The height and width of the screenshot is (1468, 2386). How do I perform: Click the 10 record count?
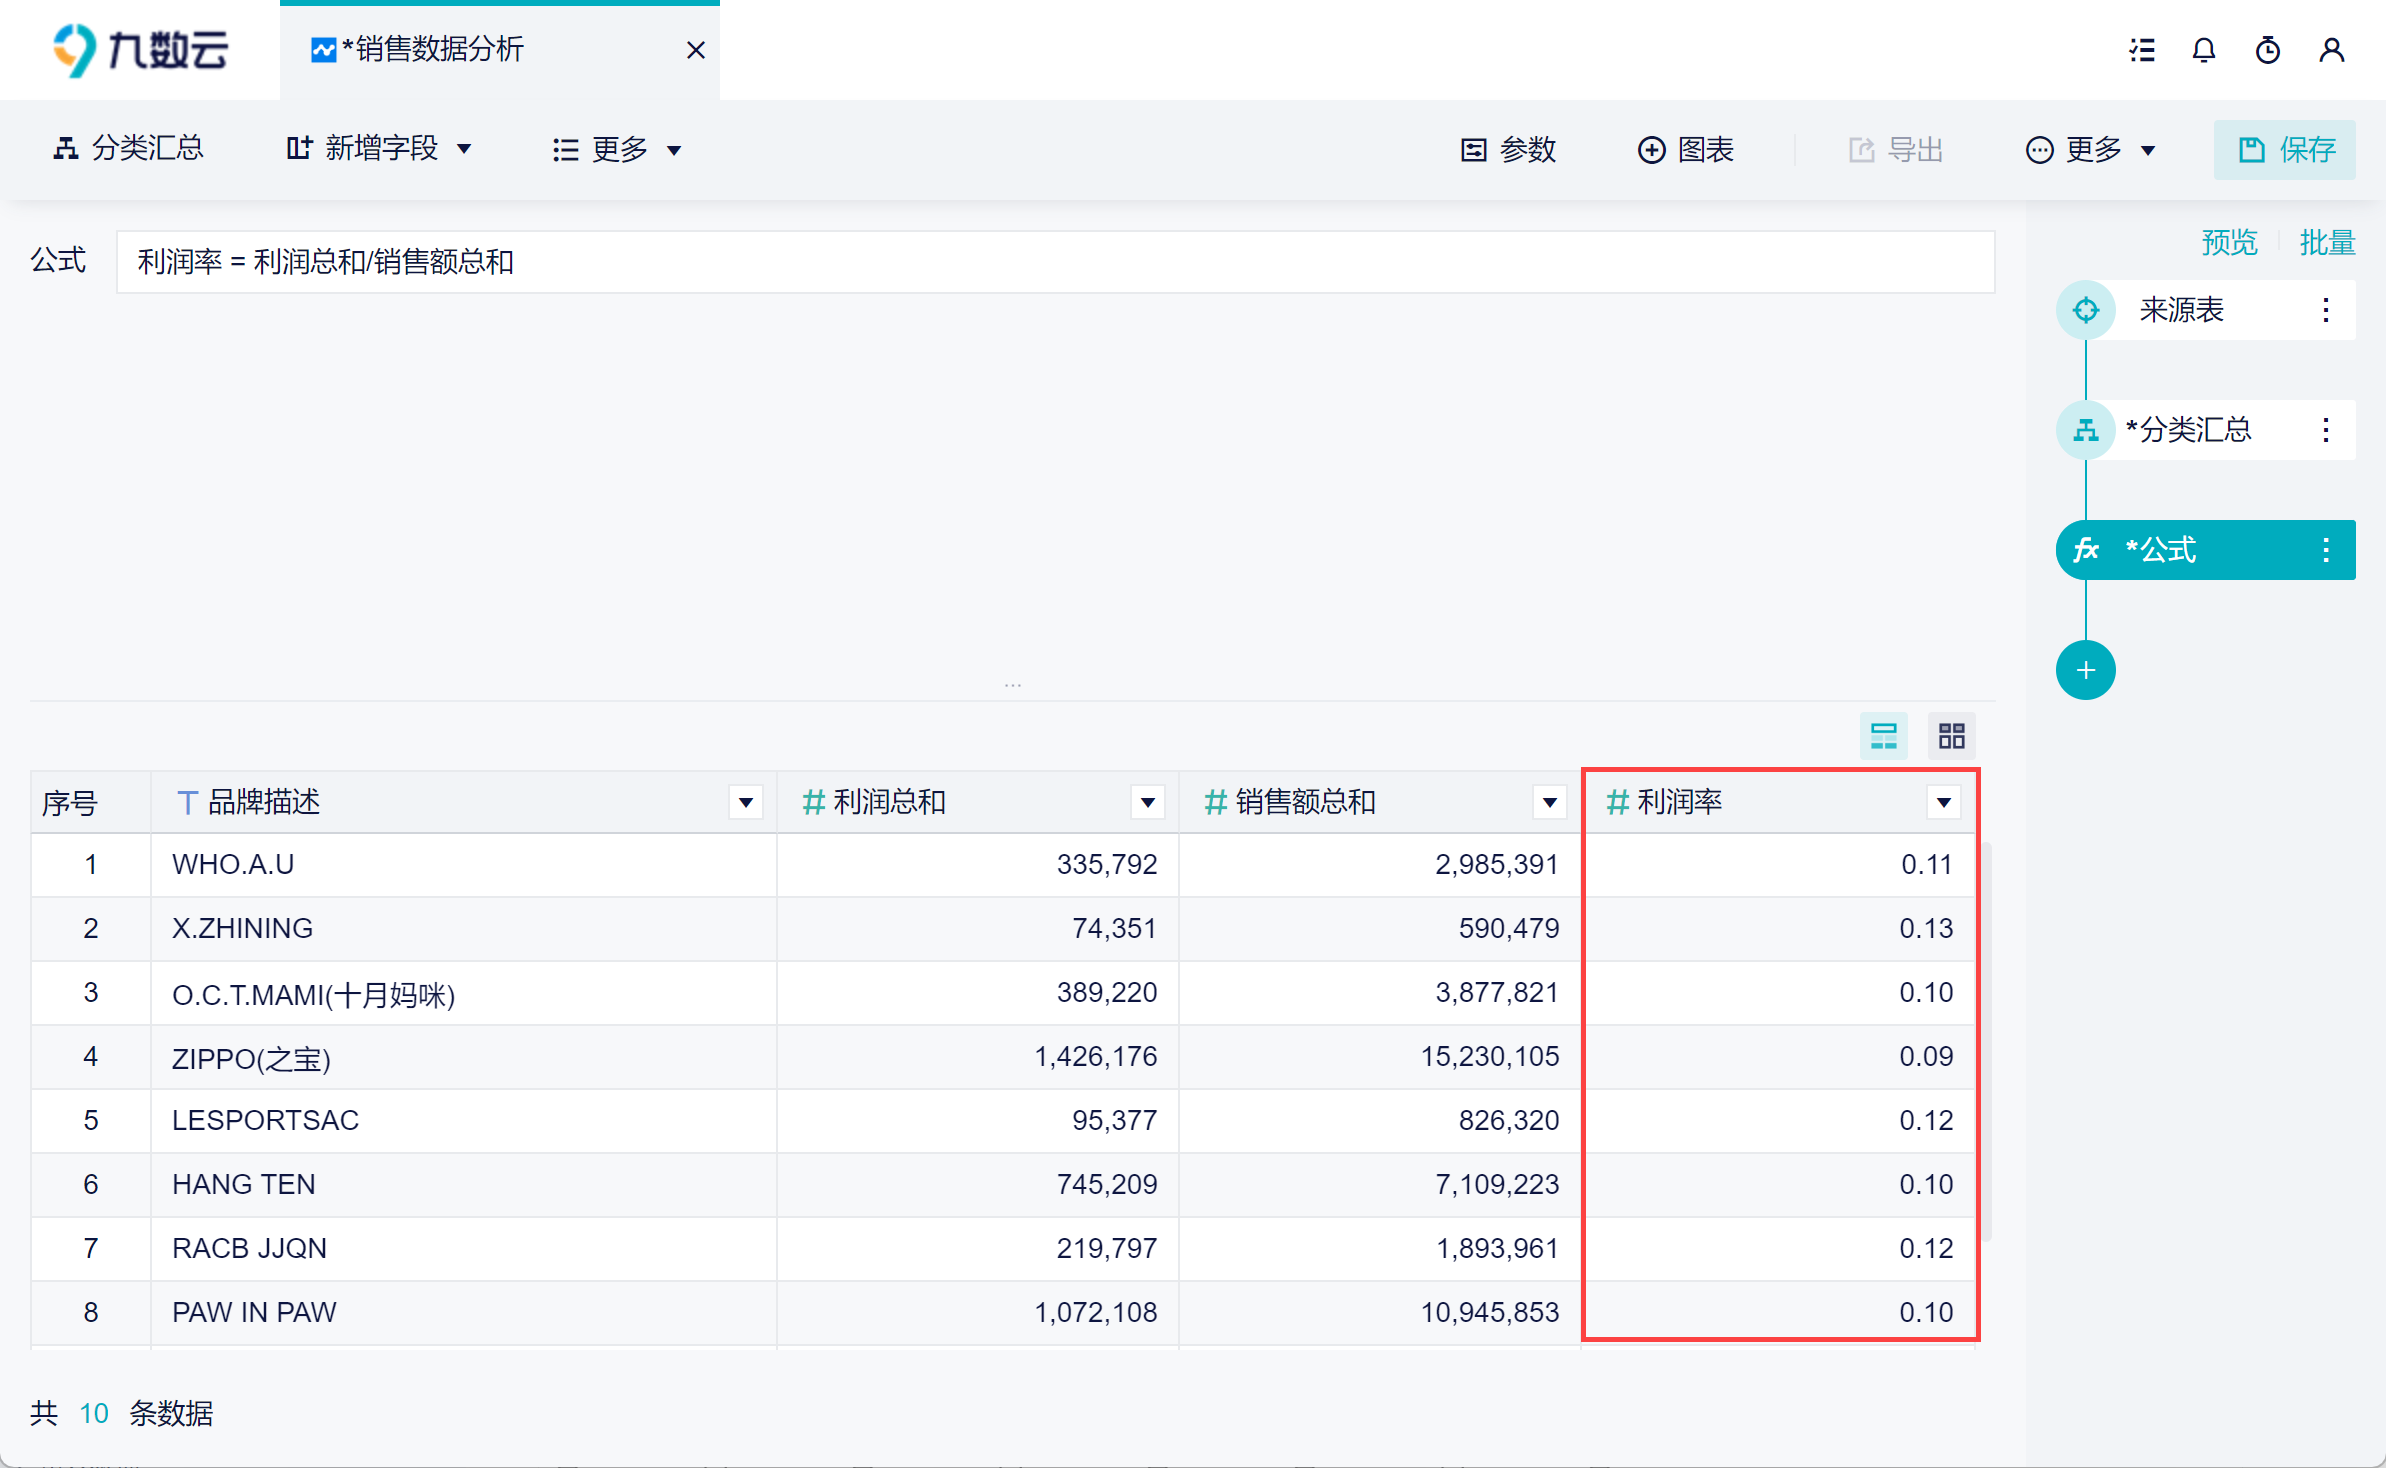point(94,1413)
